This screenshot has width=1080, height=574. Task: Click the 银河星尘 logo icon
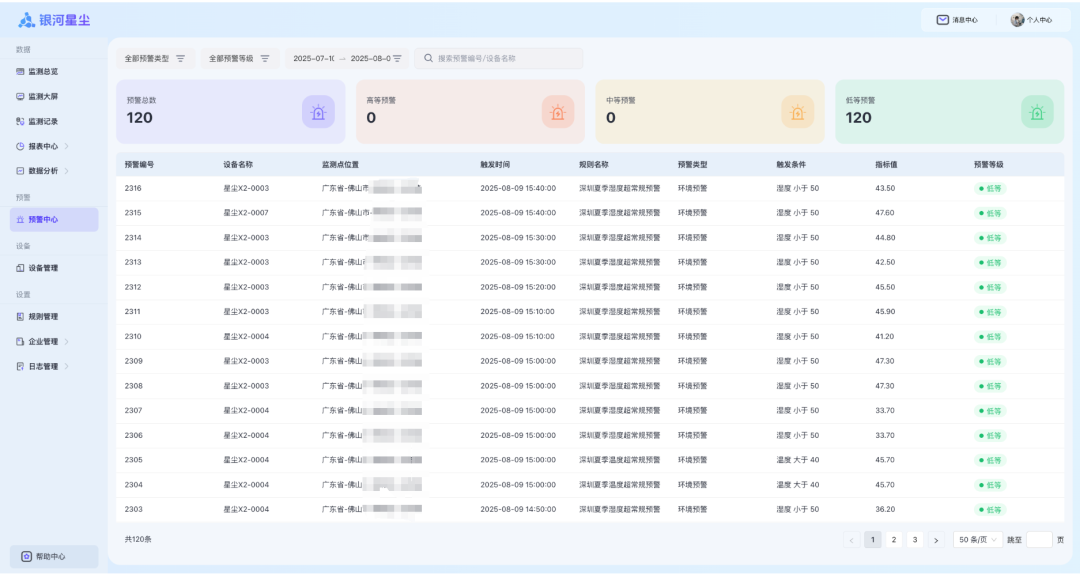click(26, 20)
